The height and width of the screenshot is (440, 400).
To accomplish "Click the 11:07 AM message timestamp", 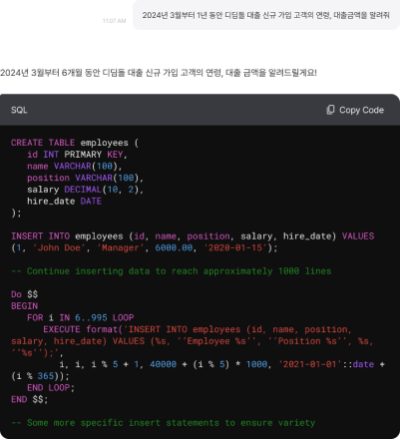I will pyautogui.click(x=114, y=21).
